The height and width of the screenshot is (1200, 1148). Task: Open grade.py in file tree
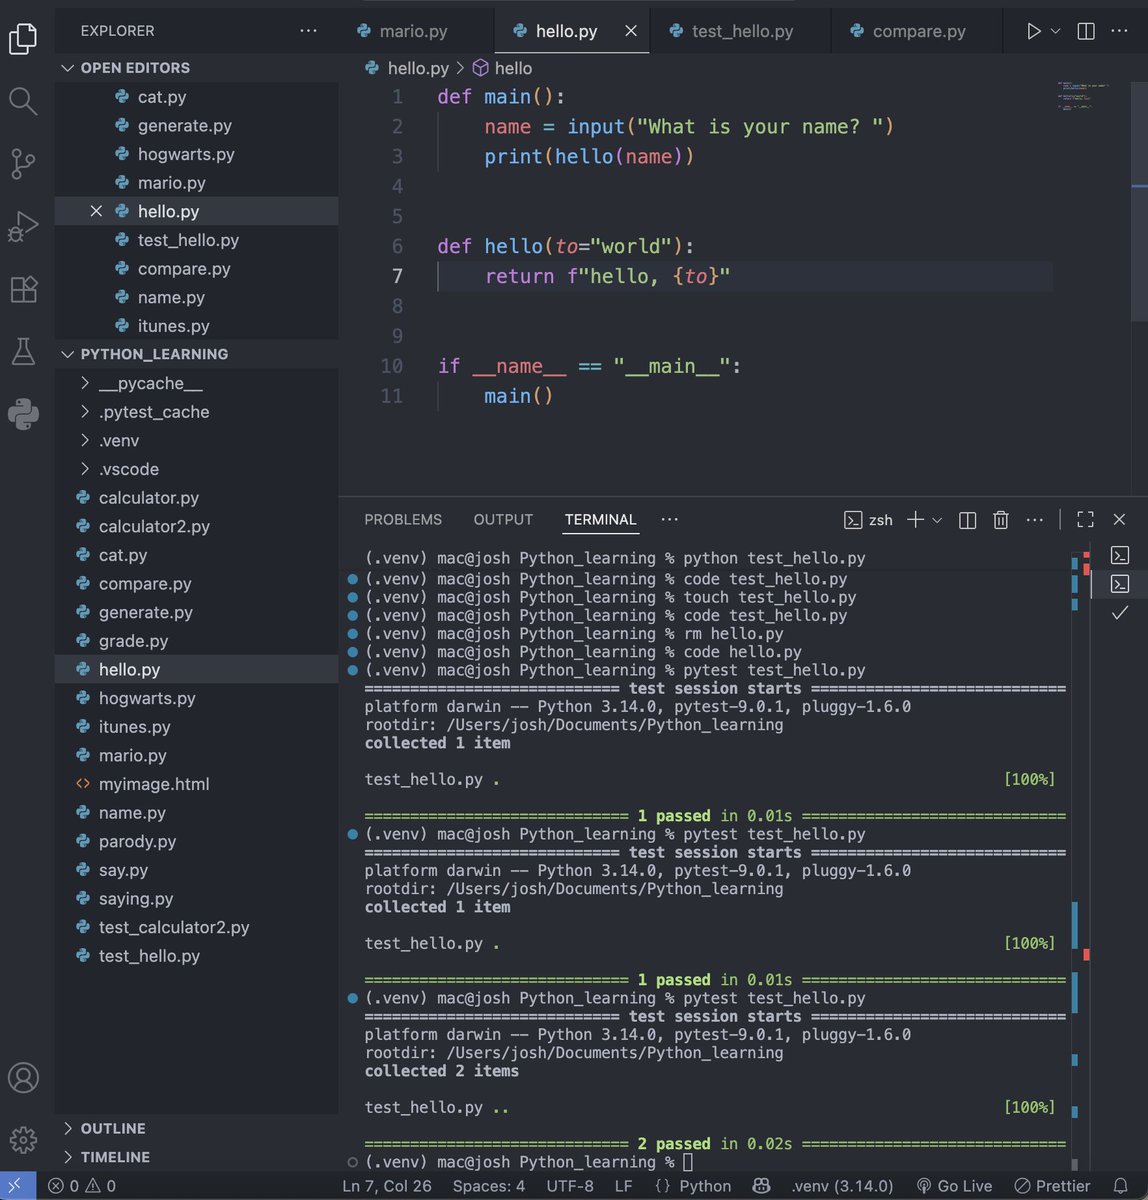[x=196, y=641]
